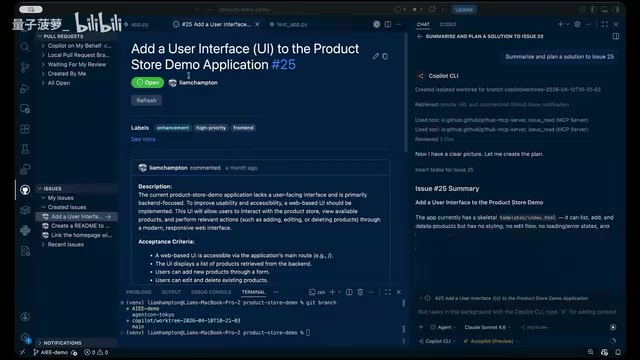Open the Accounts icon in the activity bar

pyautogui.click(x=25, y=317)
